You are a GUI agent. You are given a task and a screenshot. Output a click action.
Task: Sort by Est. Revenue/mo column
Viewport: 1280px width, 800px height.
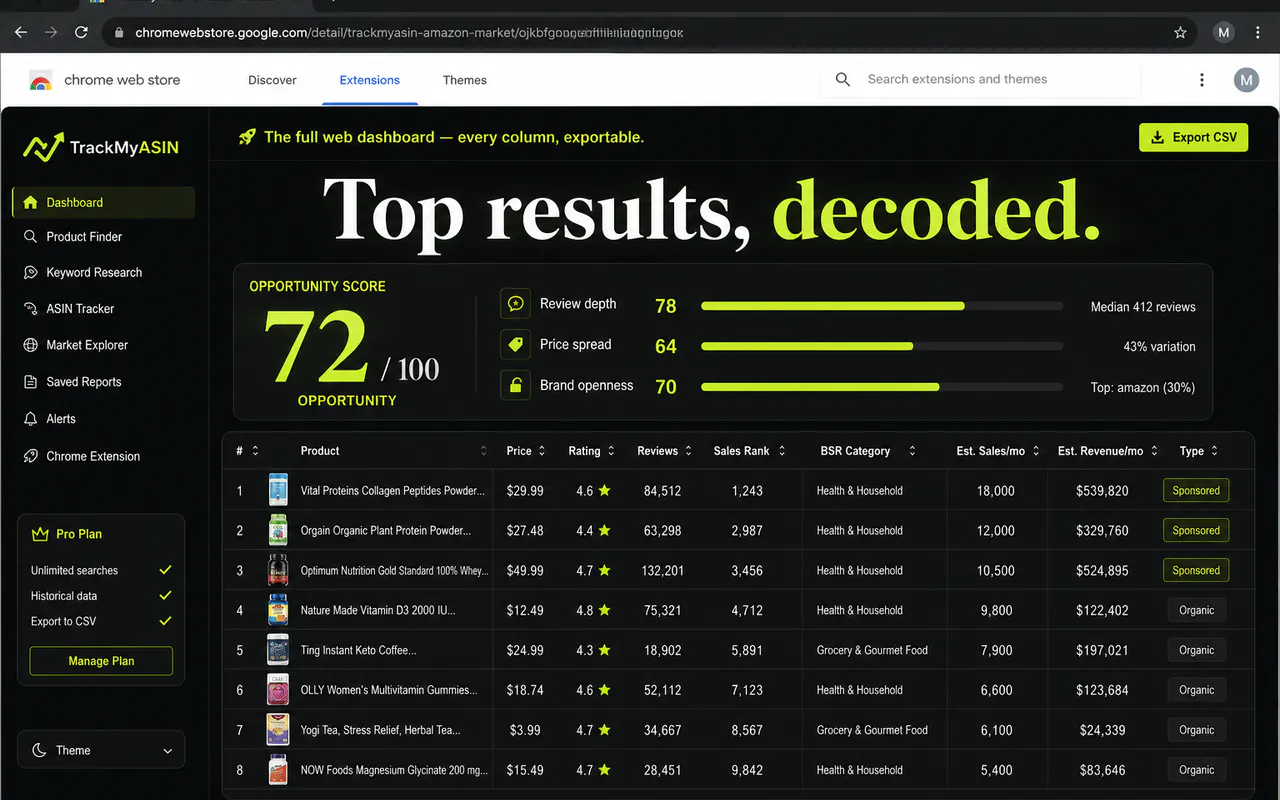tap(1154, 451)
